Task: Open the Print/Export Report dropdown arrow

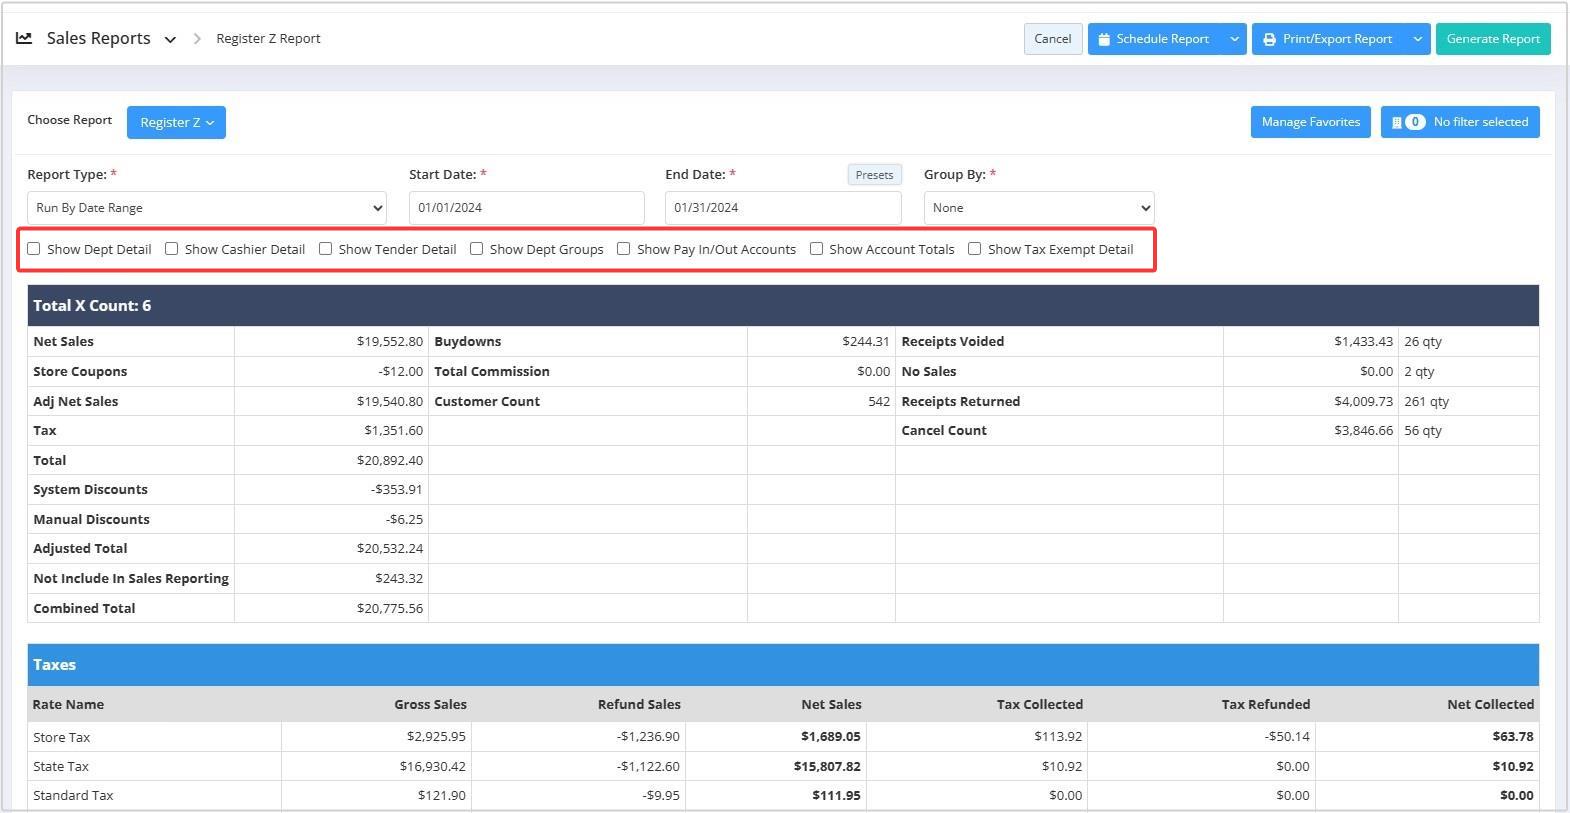Action: tap(1417, 39)
